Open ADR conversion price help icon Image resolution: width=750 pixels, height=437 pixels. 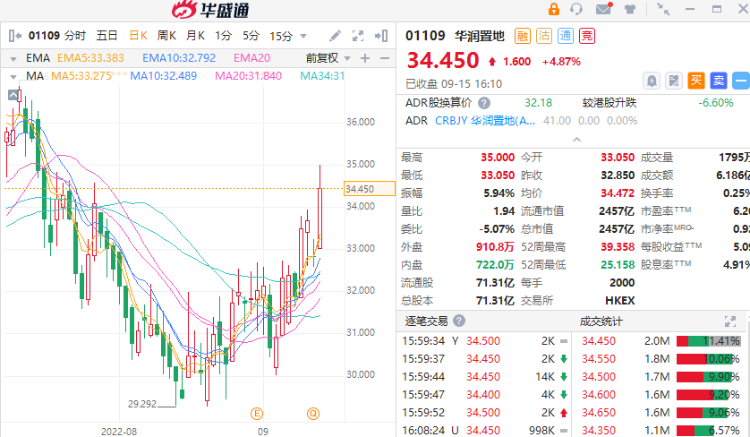[484, 103]
